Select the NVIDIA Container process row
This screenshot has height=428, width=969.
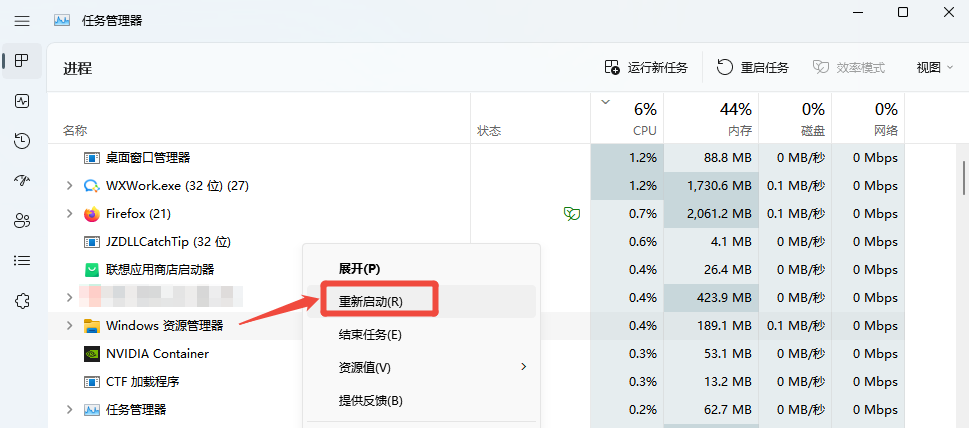(x=157, y=354)
